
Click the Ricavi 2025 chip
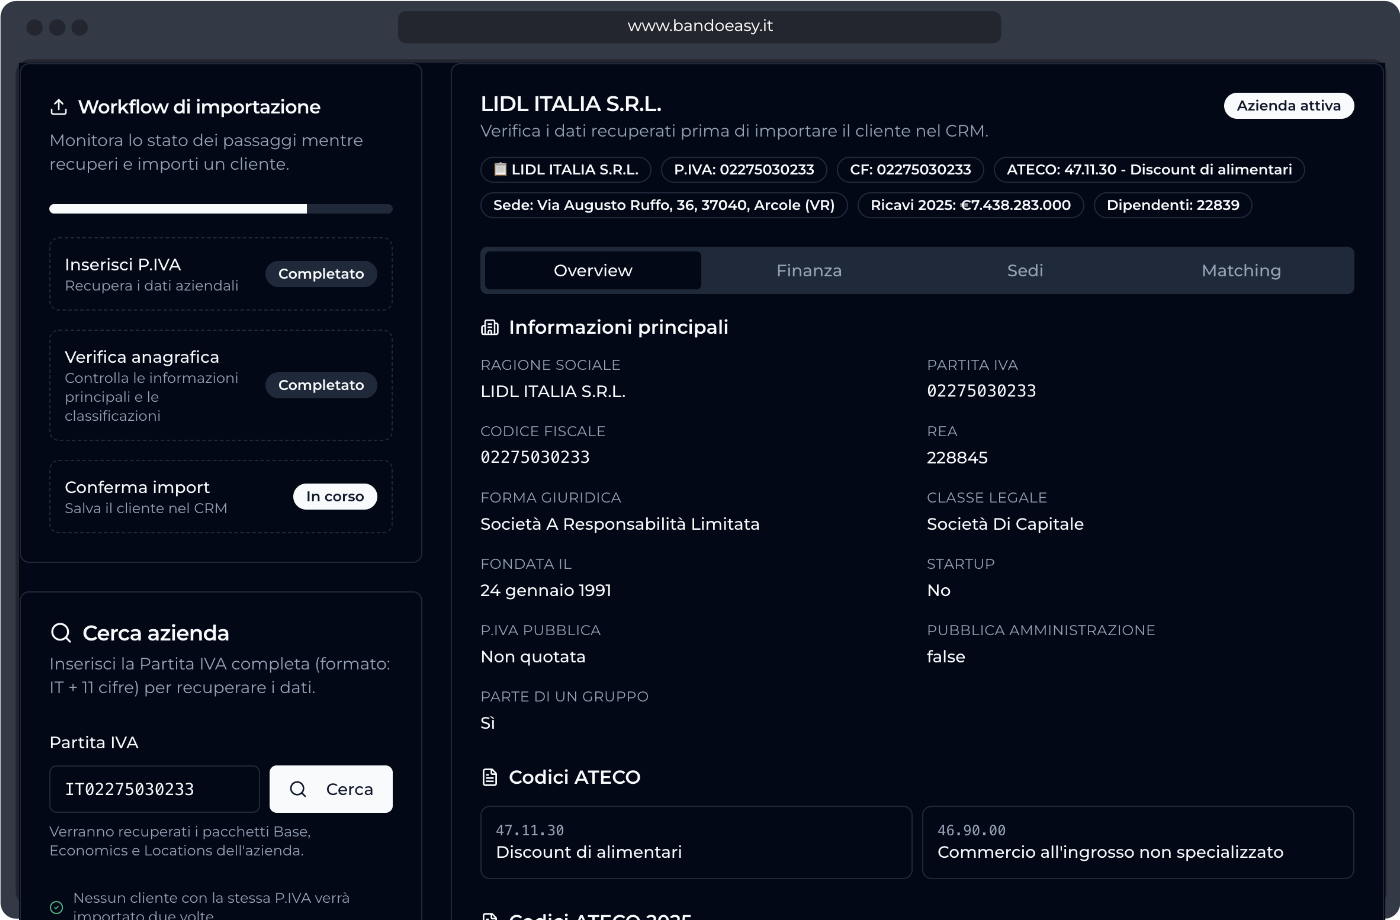971,205
